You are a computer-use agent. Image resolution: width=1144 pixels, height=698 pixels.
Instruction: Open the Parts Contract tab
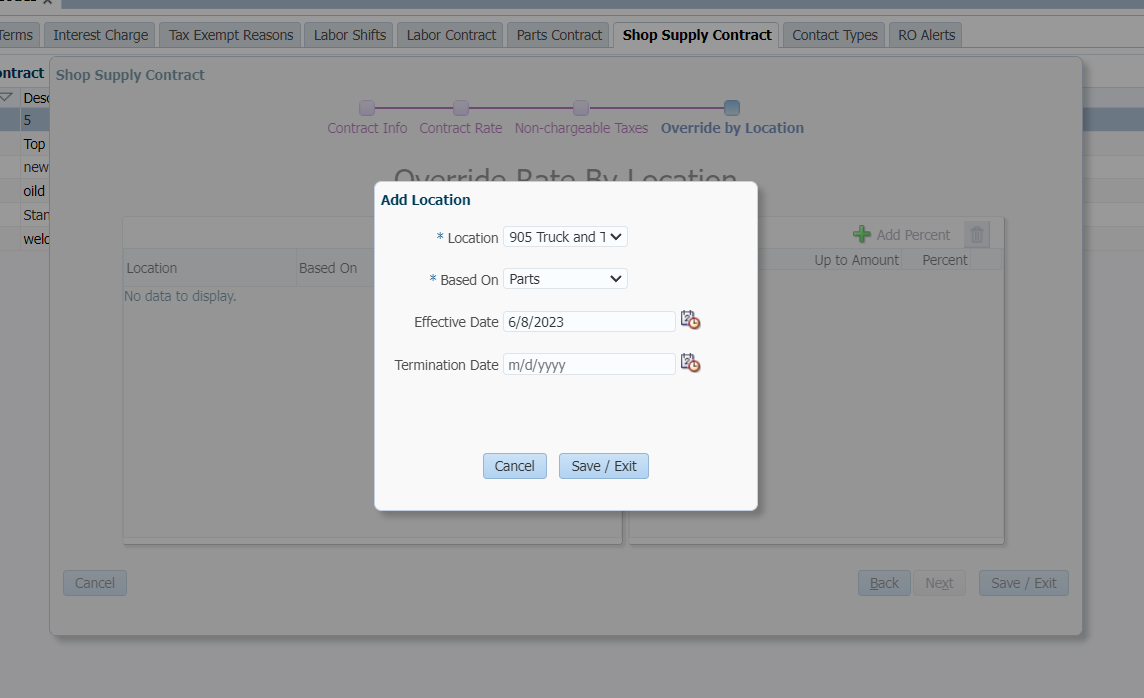(x=559, y=35)
